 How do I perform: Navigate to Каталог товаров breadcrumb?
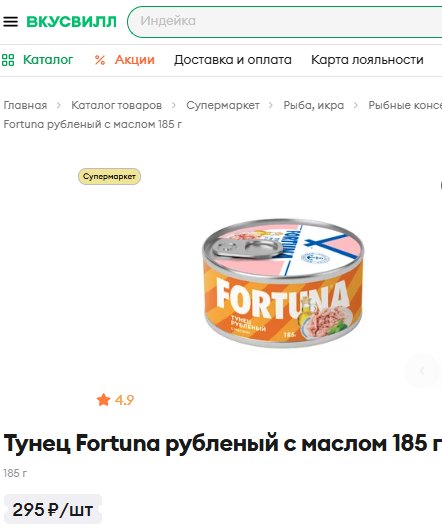click(x=116, y=105)
